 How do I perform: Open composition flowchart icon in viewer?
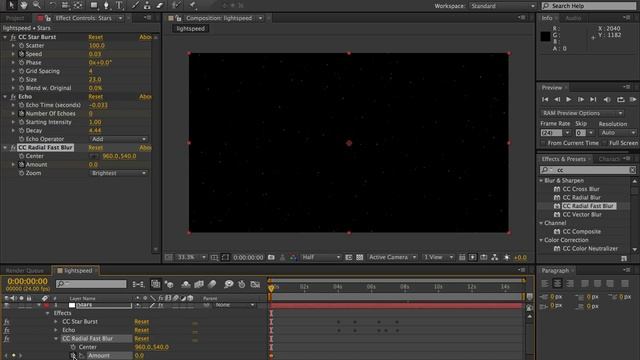pyautogui.click(x=495, y=257)
